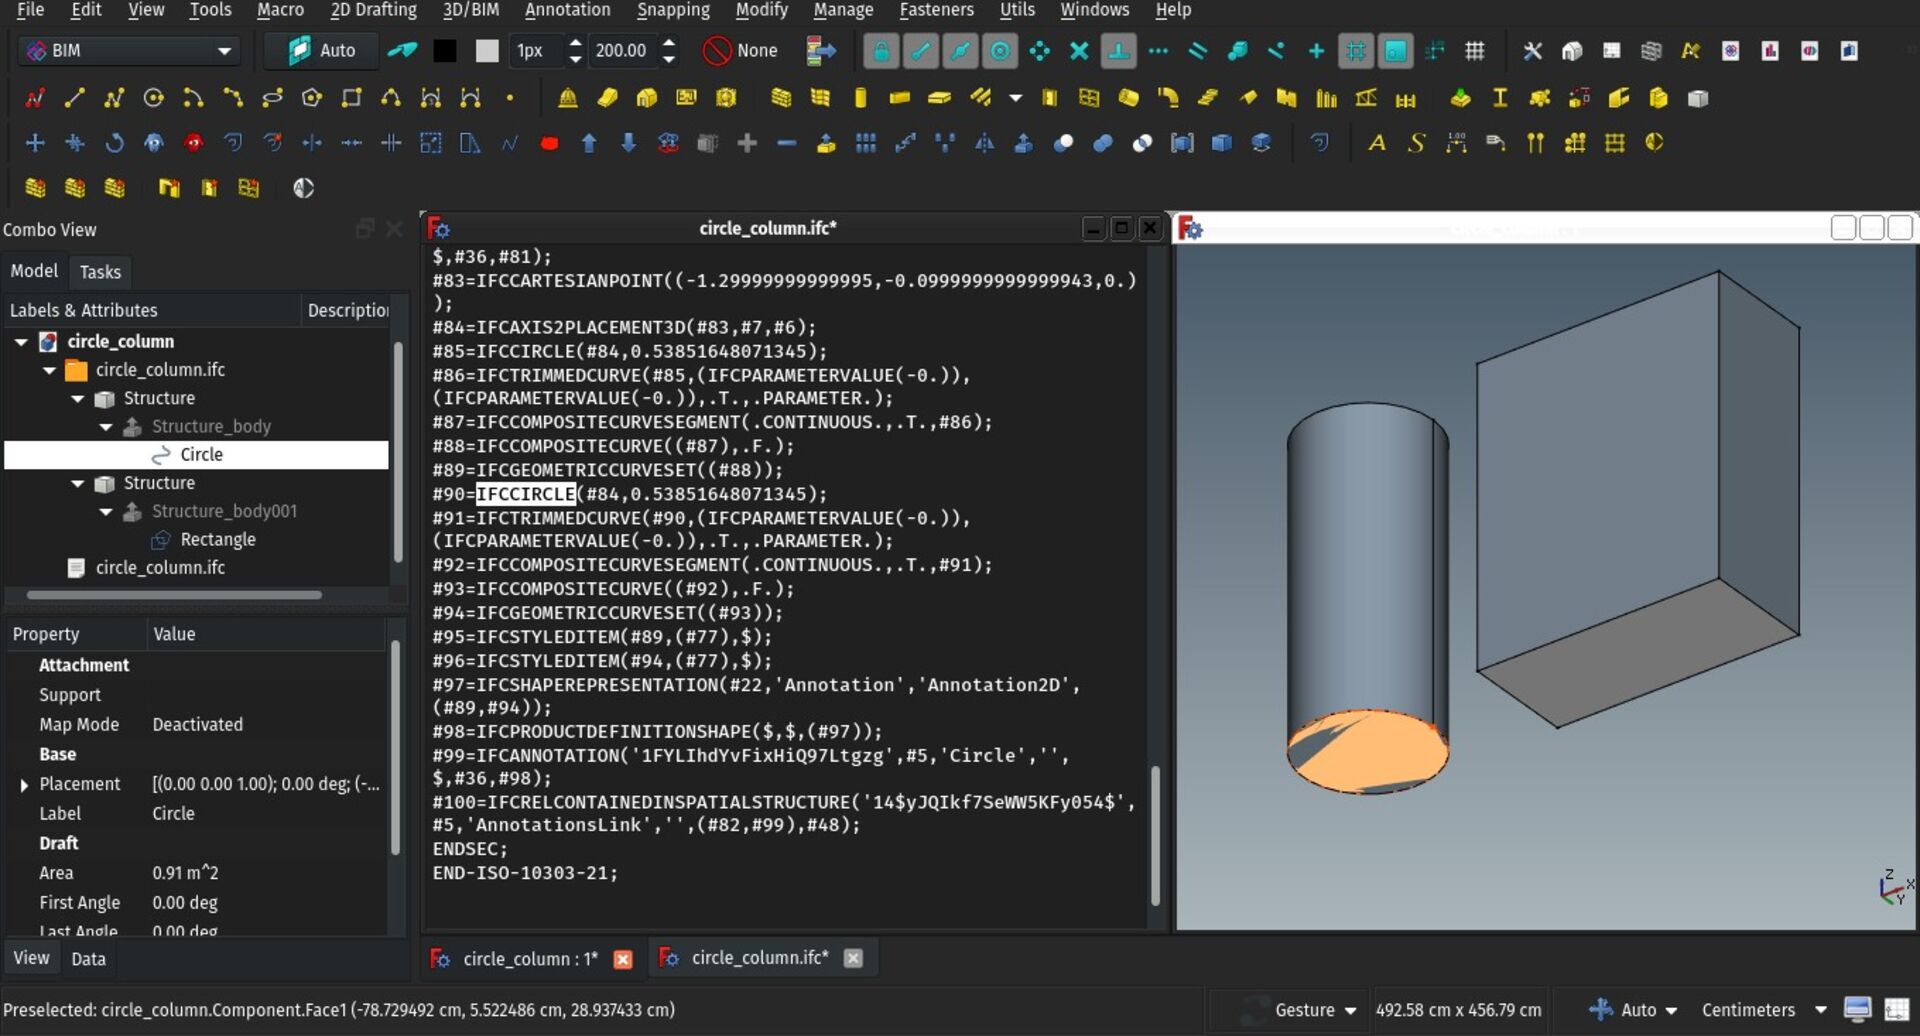Select the Text annotation tool
Screen dimensions: 1920x1036
pyautogui.click(x=1377, y=143)
